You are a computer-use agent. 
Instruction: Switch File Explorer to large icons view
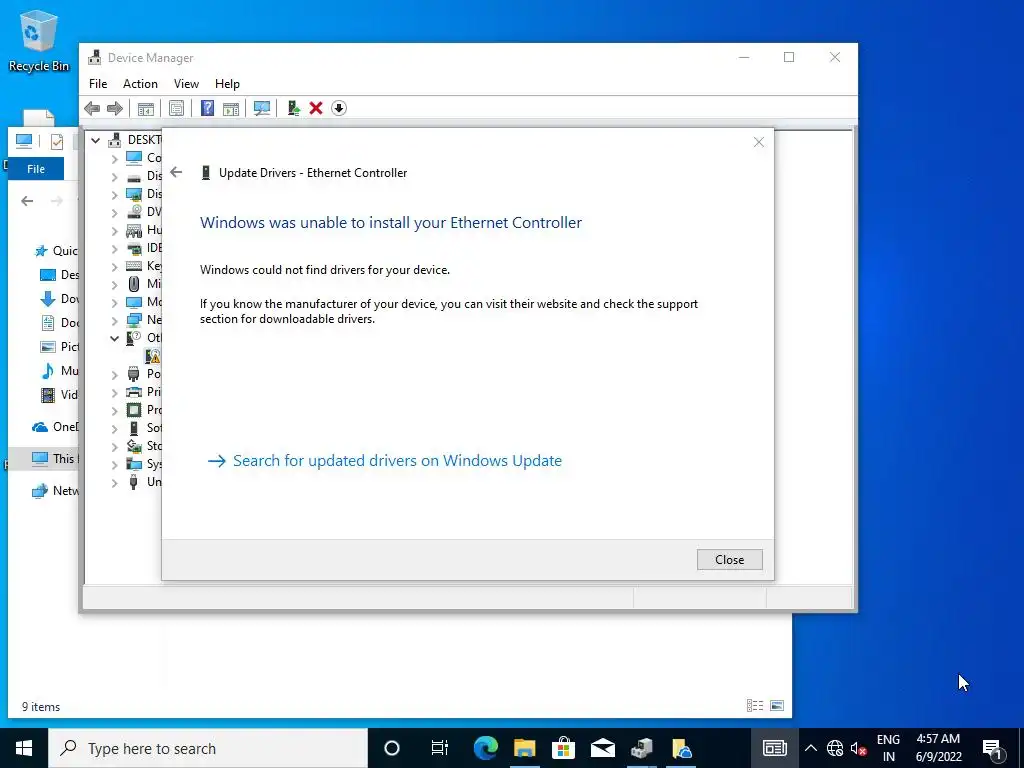[776, 705]
